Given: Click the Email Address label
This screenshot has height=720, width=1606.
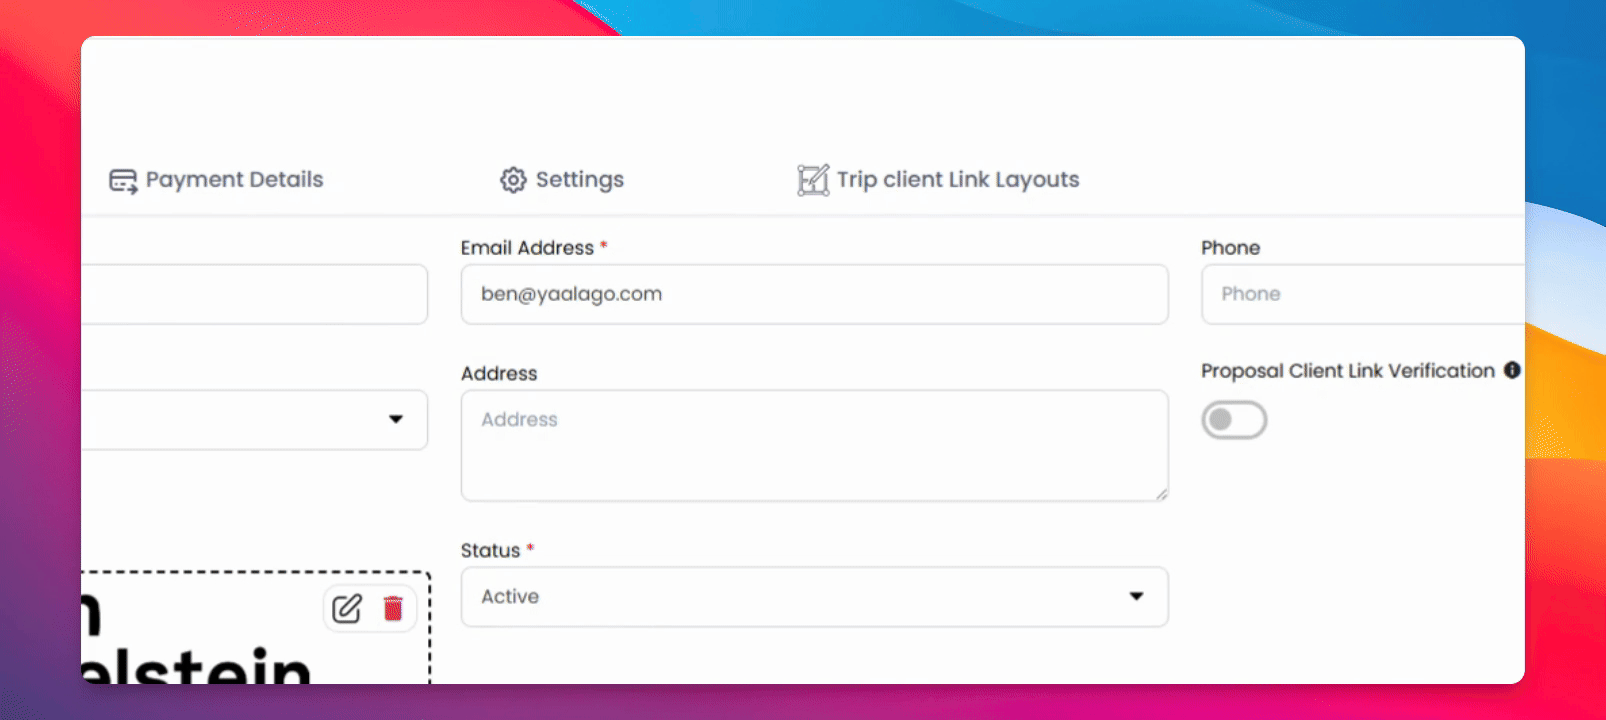Looking at the screenshot, I should [x=527, y=248].
